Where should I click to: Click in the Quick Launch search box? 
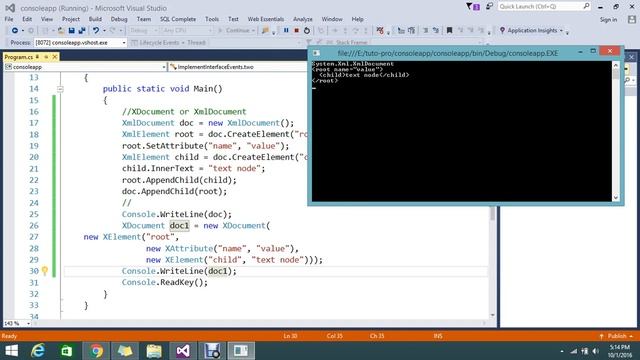point(544,7)
